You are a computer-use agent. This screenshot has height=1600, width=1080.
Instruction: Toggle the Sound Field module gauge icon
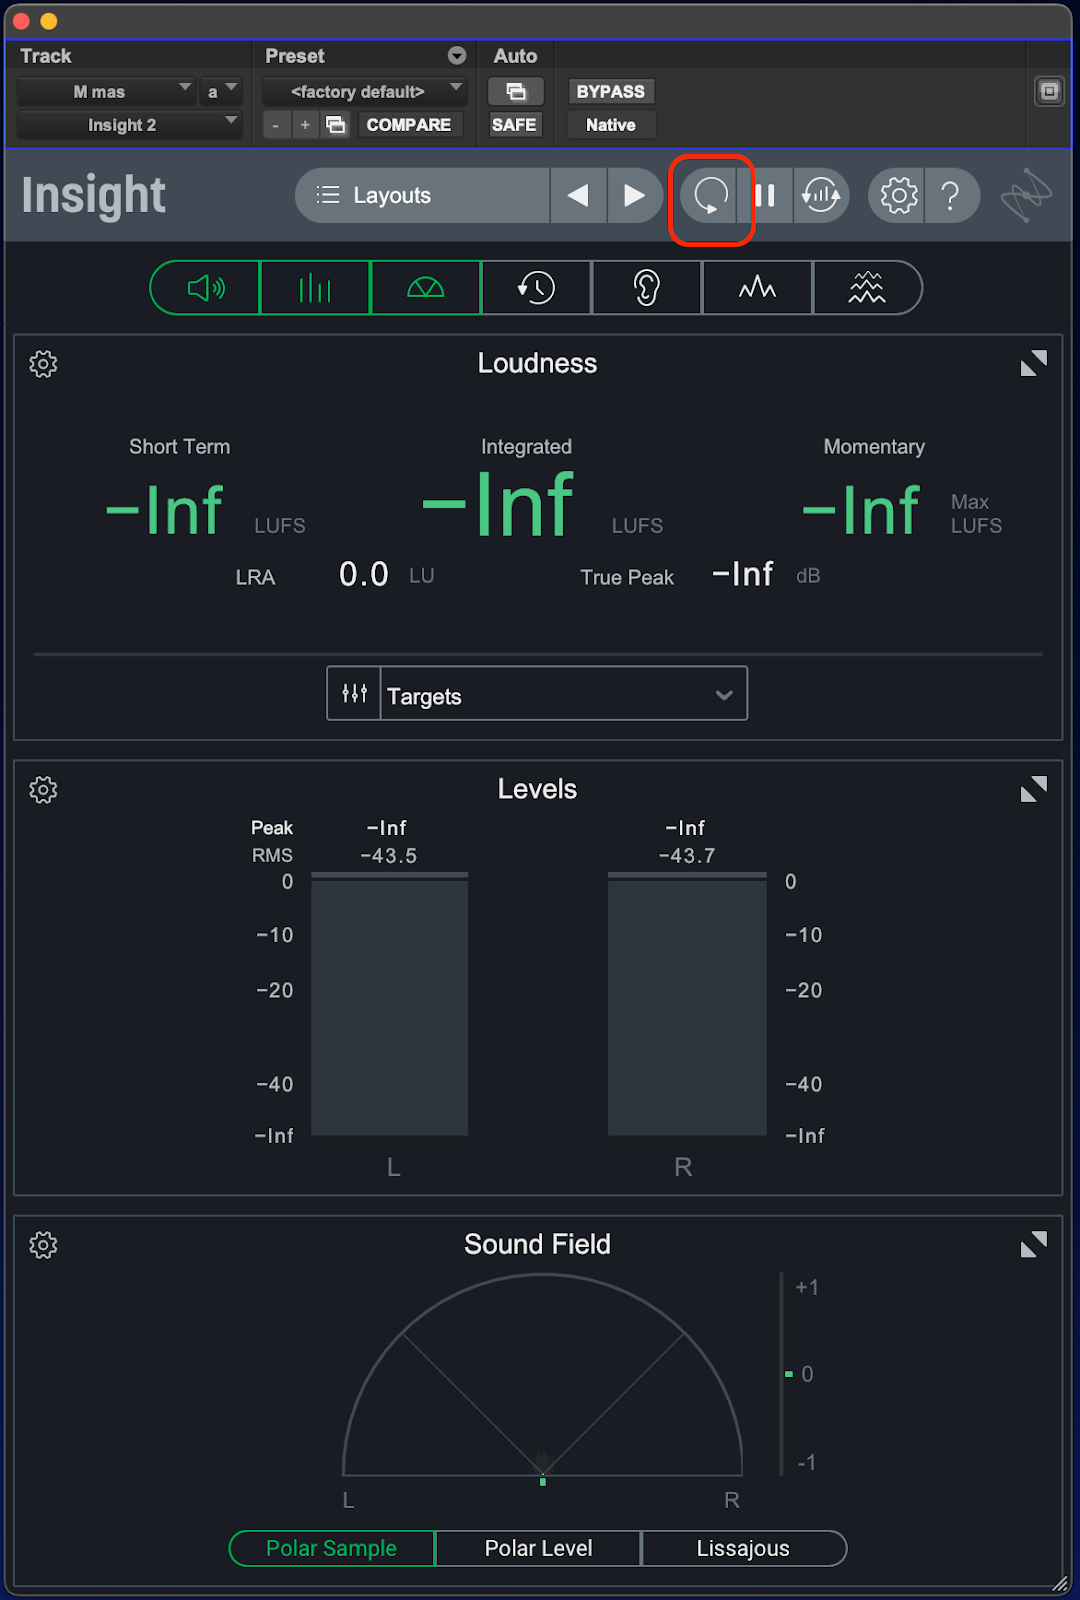click(x=426, y=288)
